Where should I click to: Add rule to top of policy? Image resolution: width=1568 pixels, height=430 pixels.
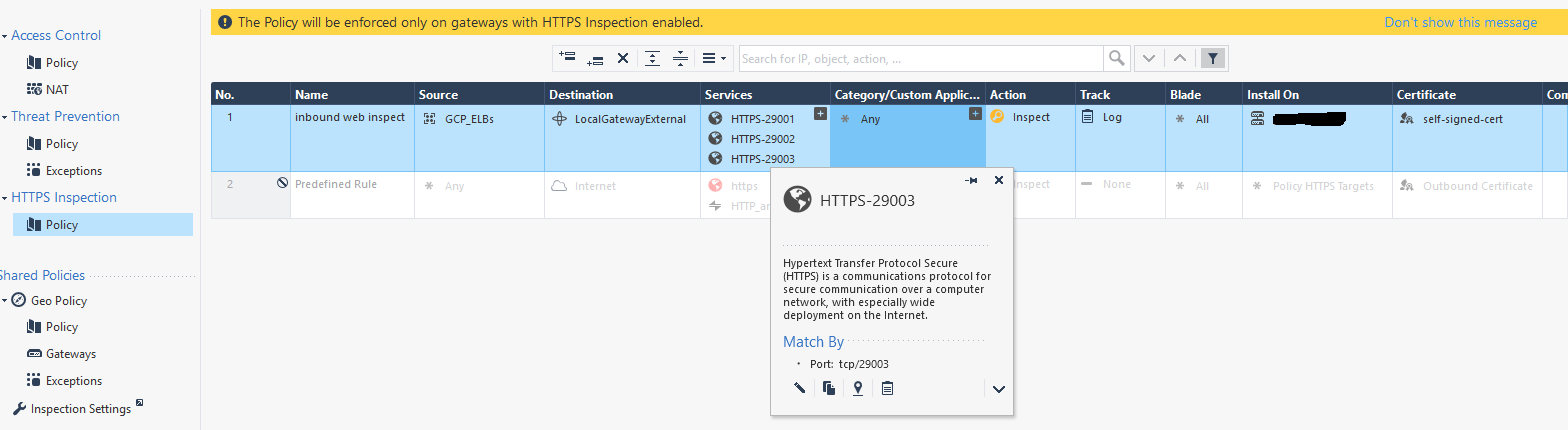pos(568,58)
